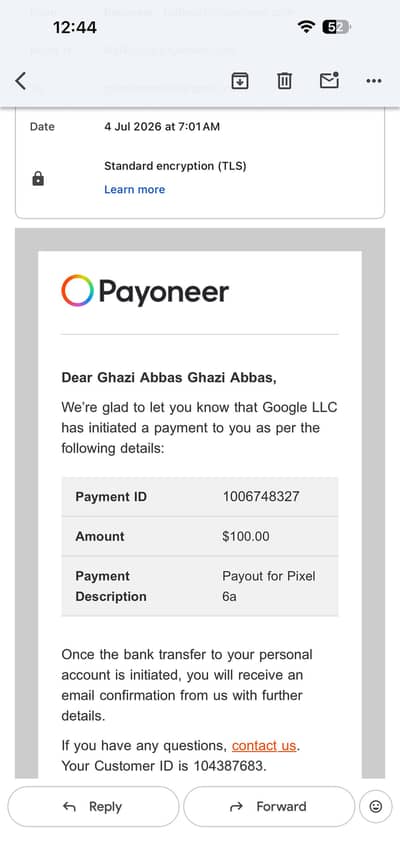Tap the Payoneer logo in the email
Viewport: 400px width, 866px height.
pyautogui.click(x=145, y=291)
